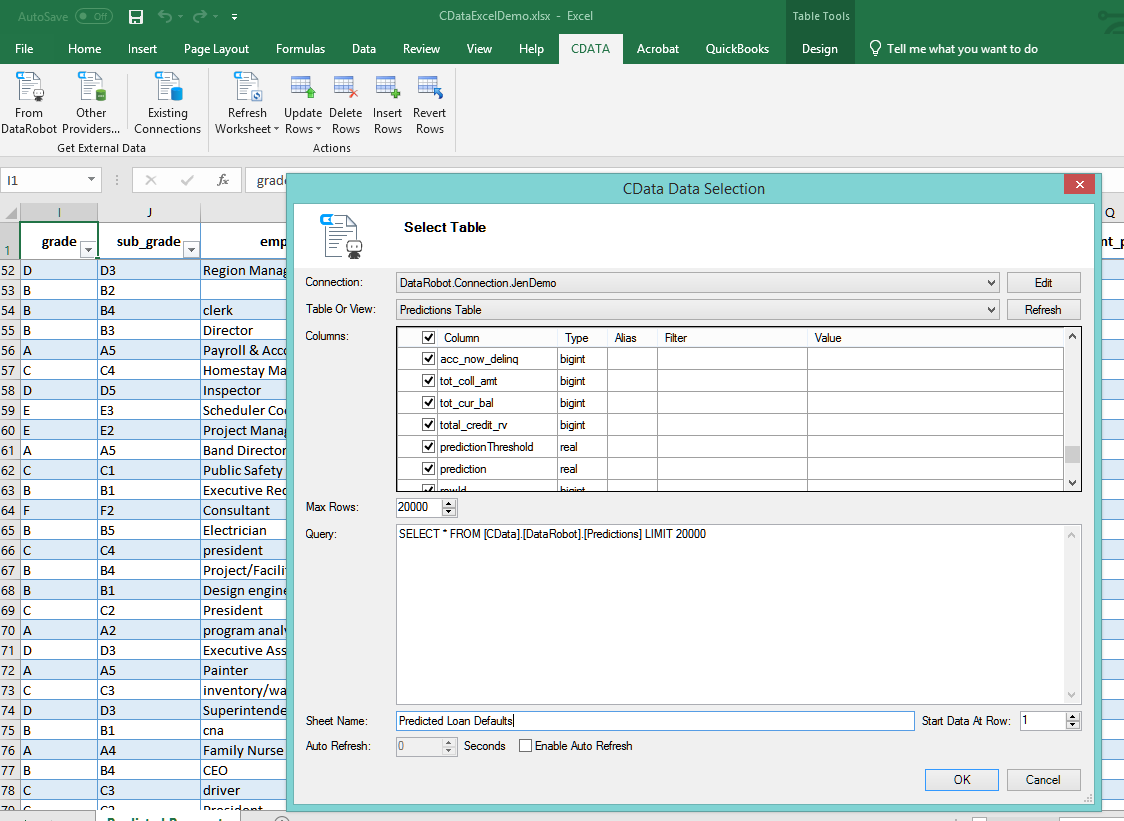Click Refresh next to Table Or View
Viewport: 1124px width, 821px height.
click(1043, 310)
